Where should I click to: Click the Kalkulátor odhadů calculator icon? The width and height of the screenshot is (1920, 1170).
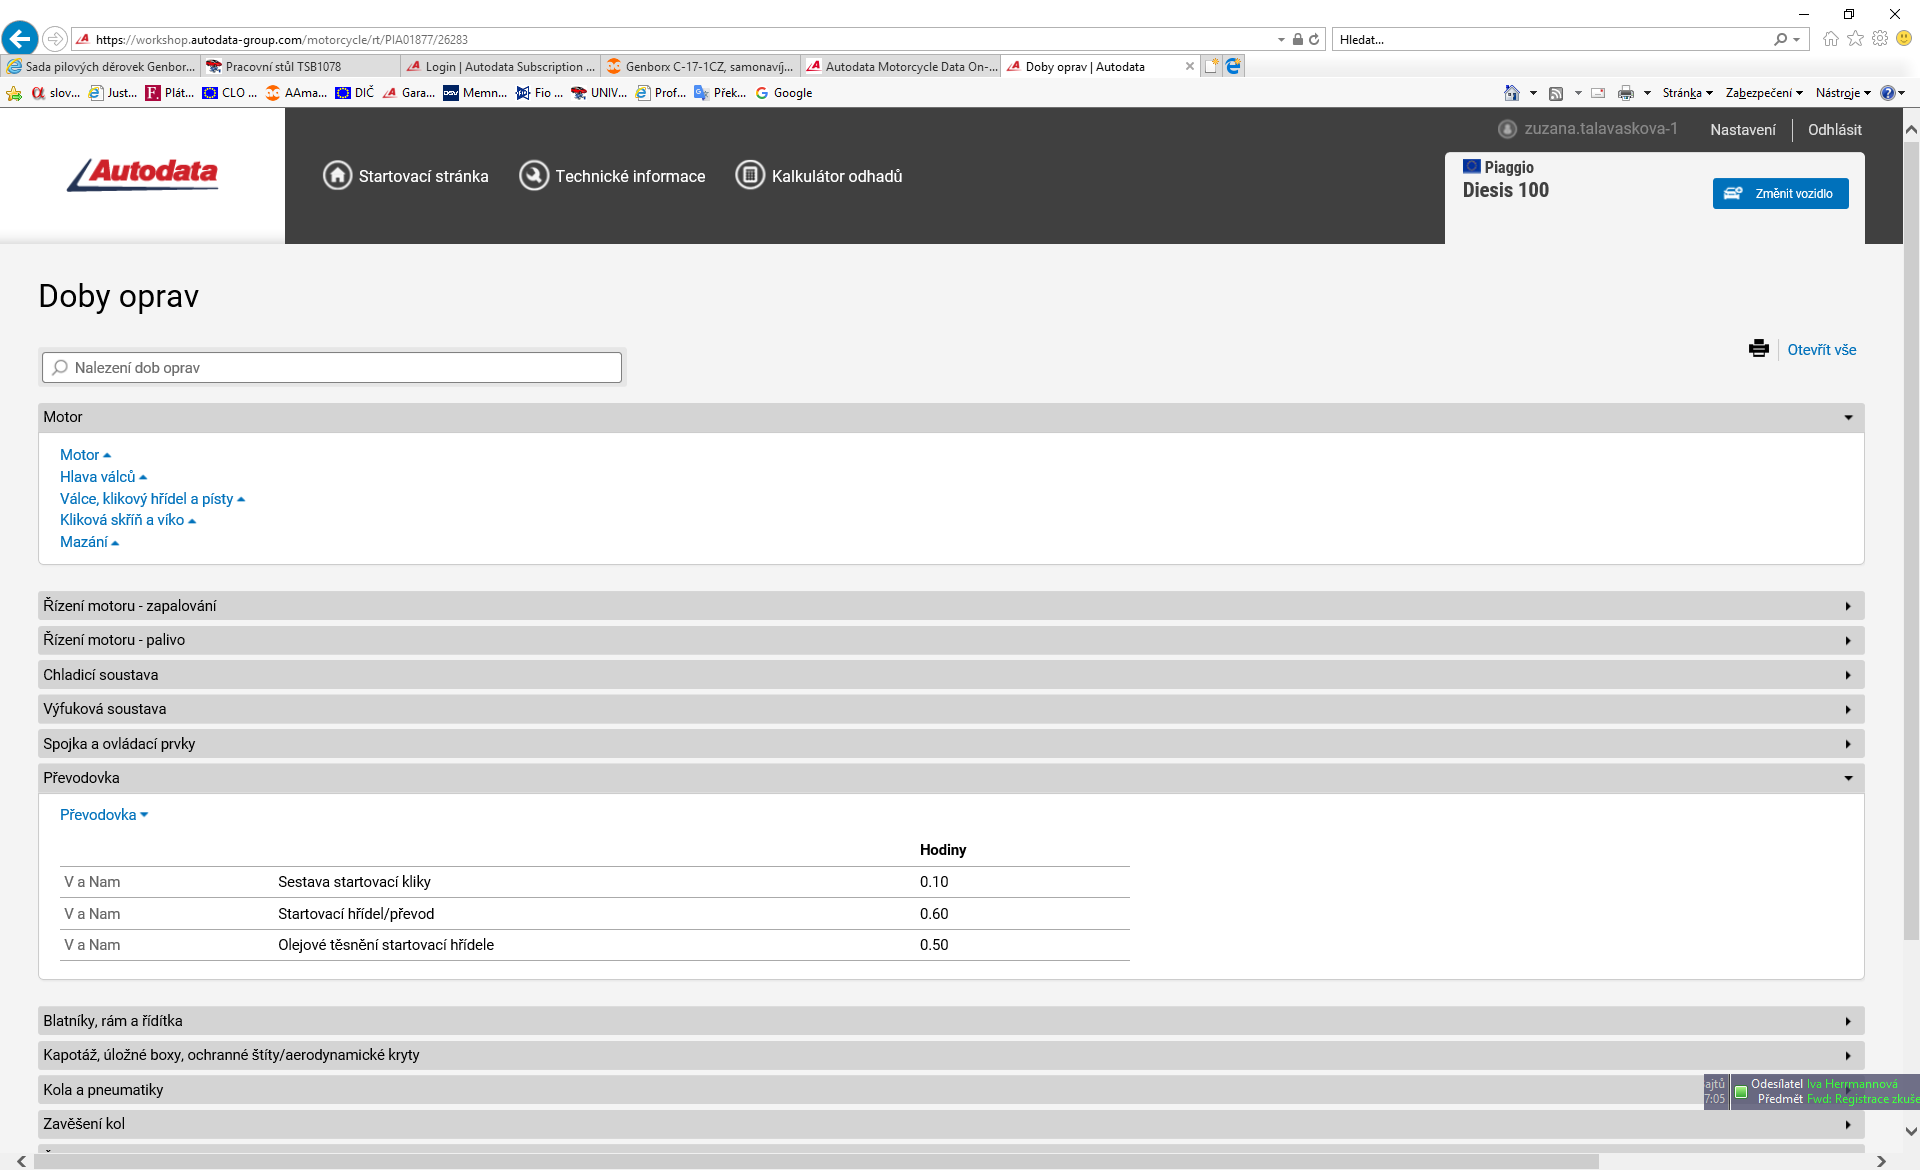pyautogui.click(x=750, y=176)
